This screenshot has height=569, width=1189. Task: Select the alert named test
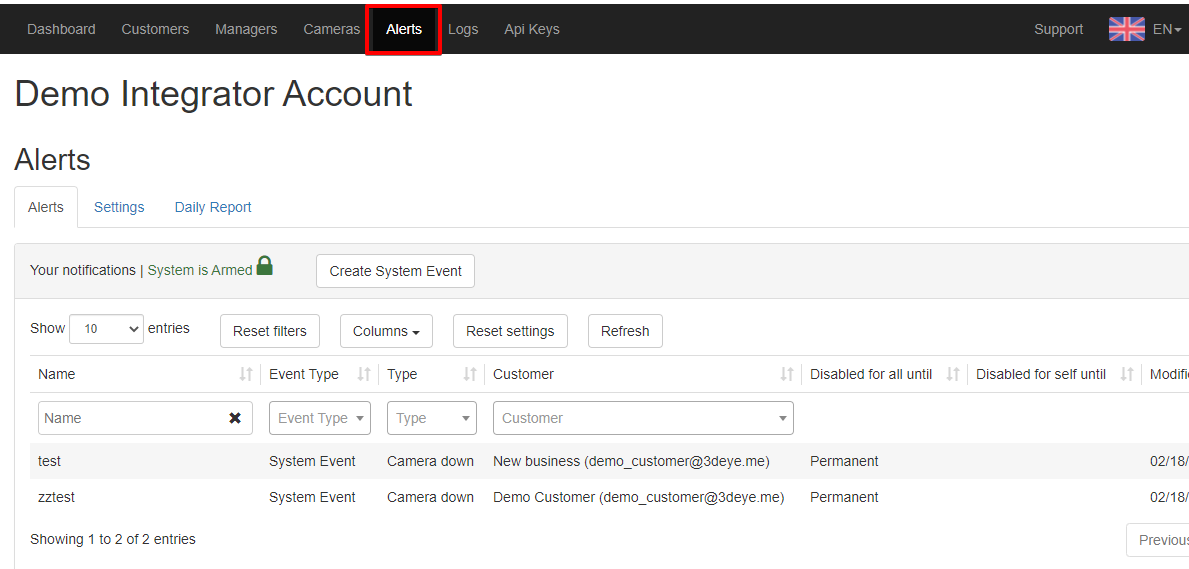(x=49, y=461)
